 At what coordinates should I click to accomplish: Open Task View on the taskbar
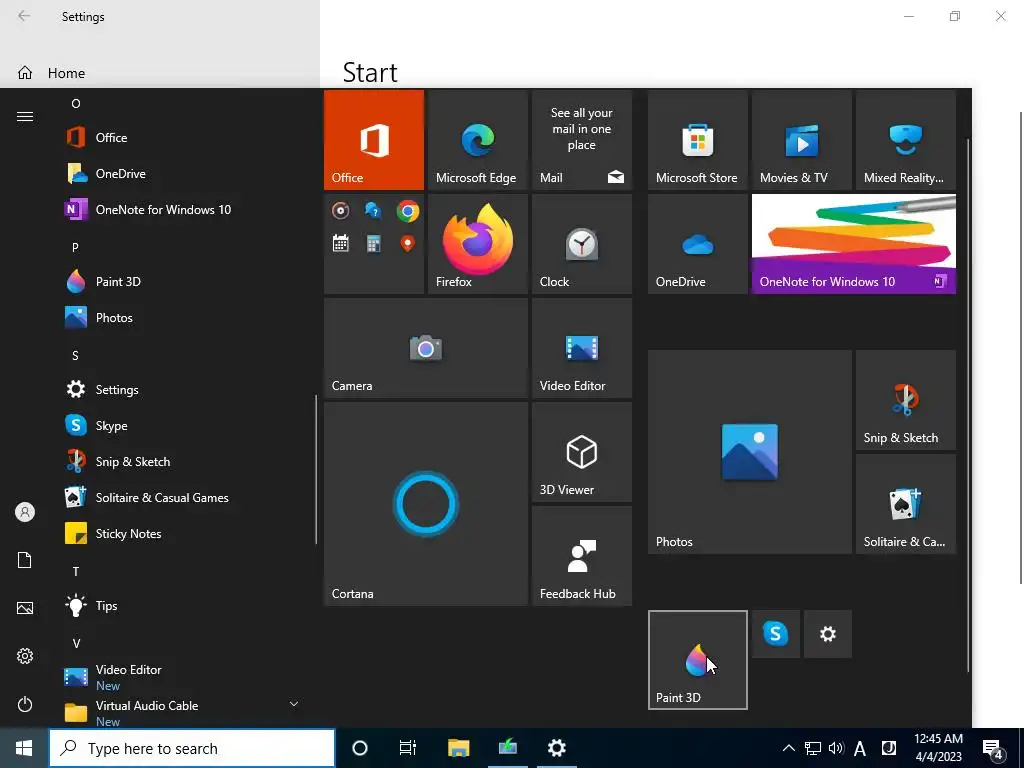[x=408, y=748]
